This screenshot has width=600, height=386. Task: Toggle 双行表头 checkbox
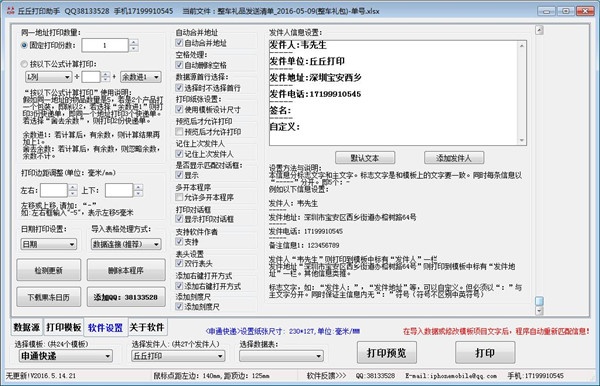click(x=179, y=263)
